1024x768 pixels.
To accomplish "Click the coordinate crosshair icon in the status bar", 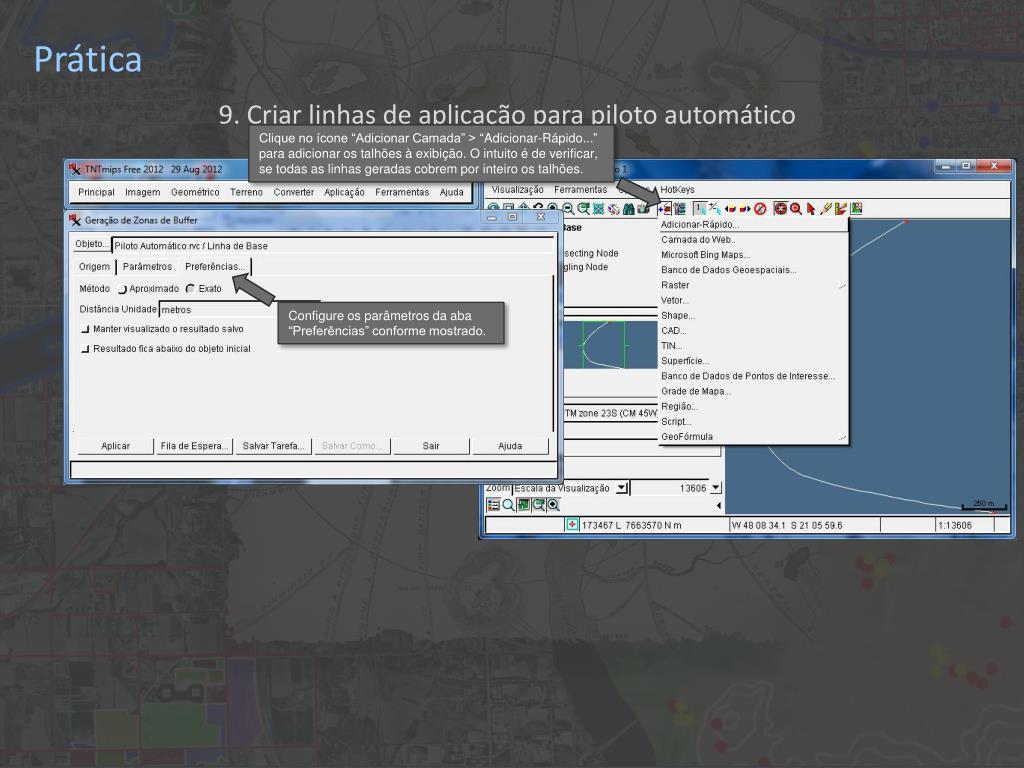I will click(x=572, y=524).
